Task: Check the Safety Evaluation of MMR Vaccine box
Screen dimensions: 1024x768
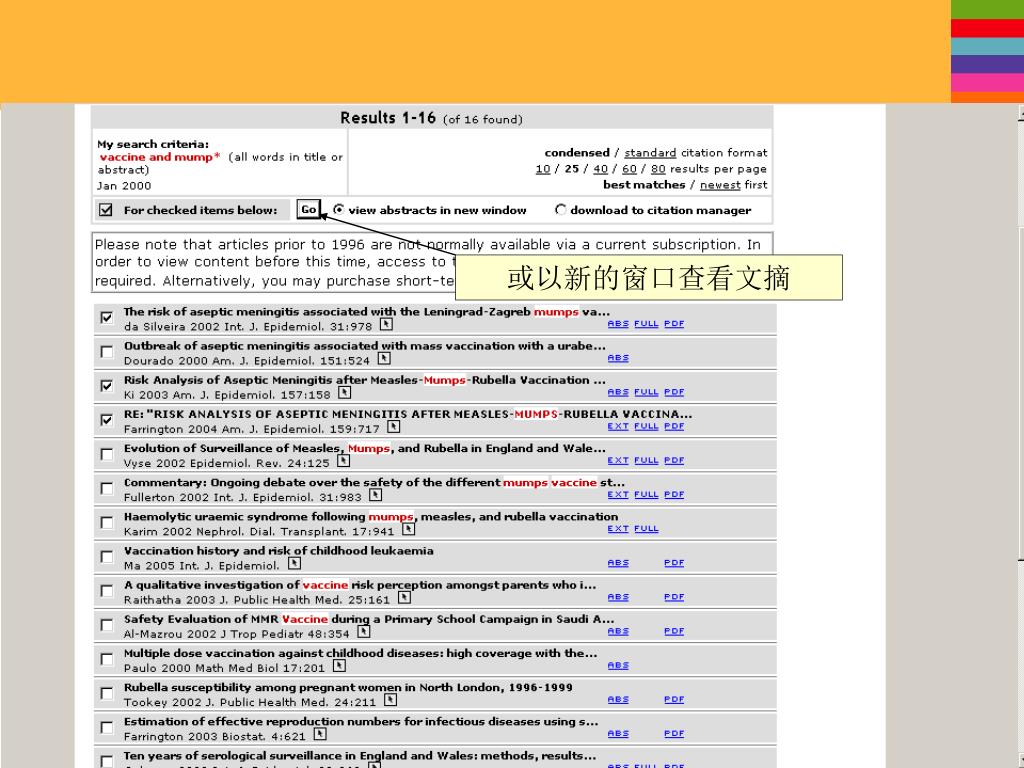Action: click(107, 625)
